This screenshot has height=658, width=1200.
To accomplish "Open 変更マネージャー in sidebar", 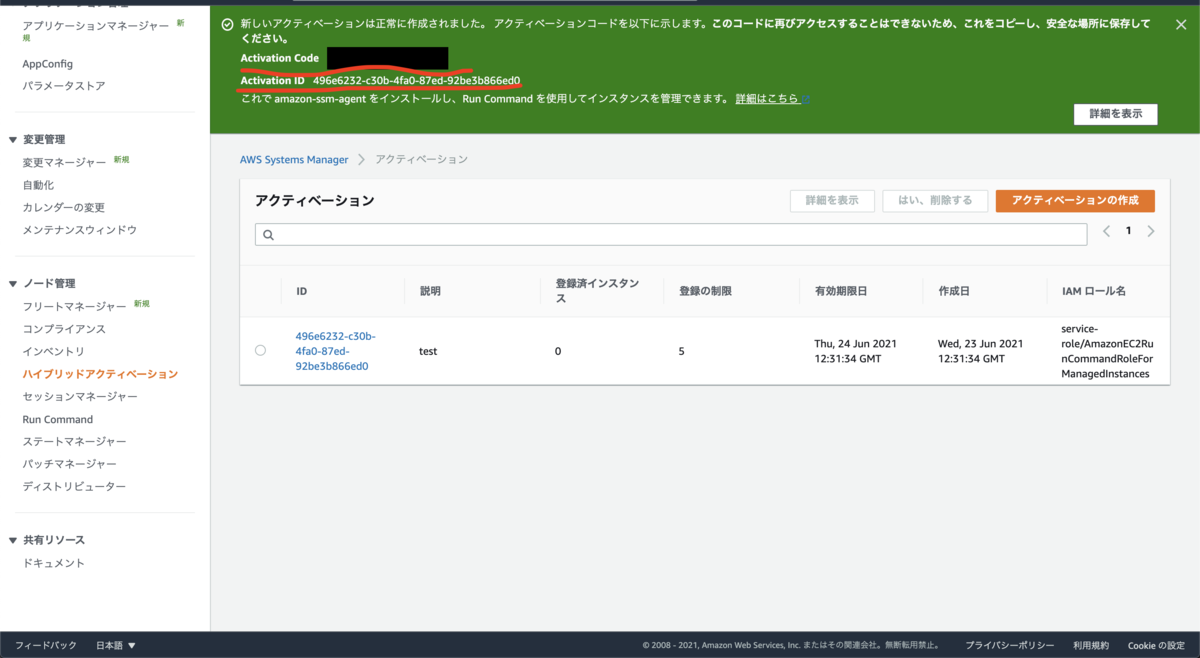I will click(64, 162).
